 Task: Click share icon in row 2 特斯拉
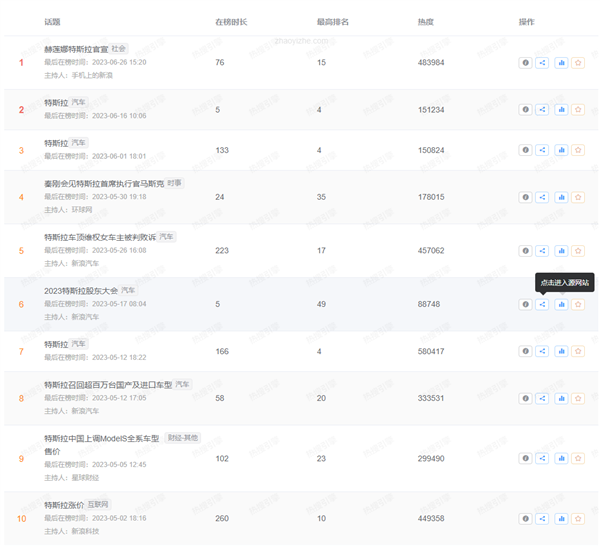pos(542,110)
